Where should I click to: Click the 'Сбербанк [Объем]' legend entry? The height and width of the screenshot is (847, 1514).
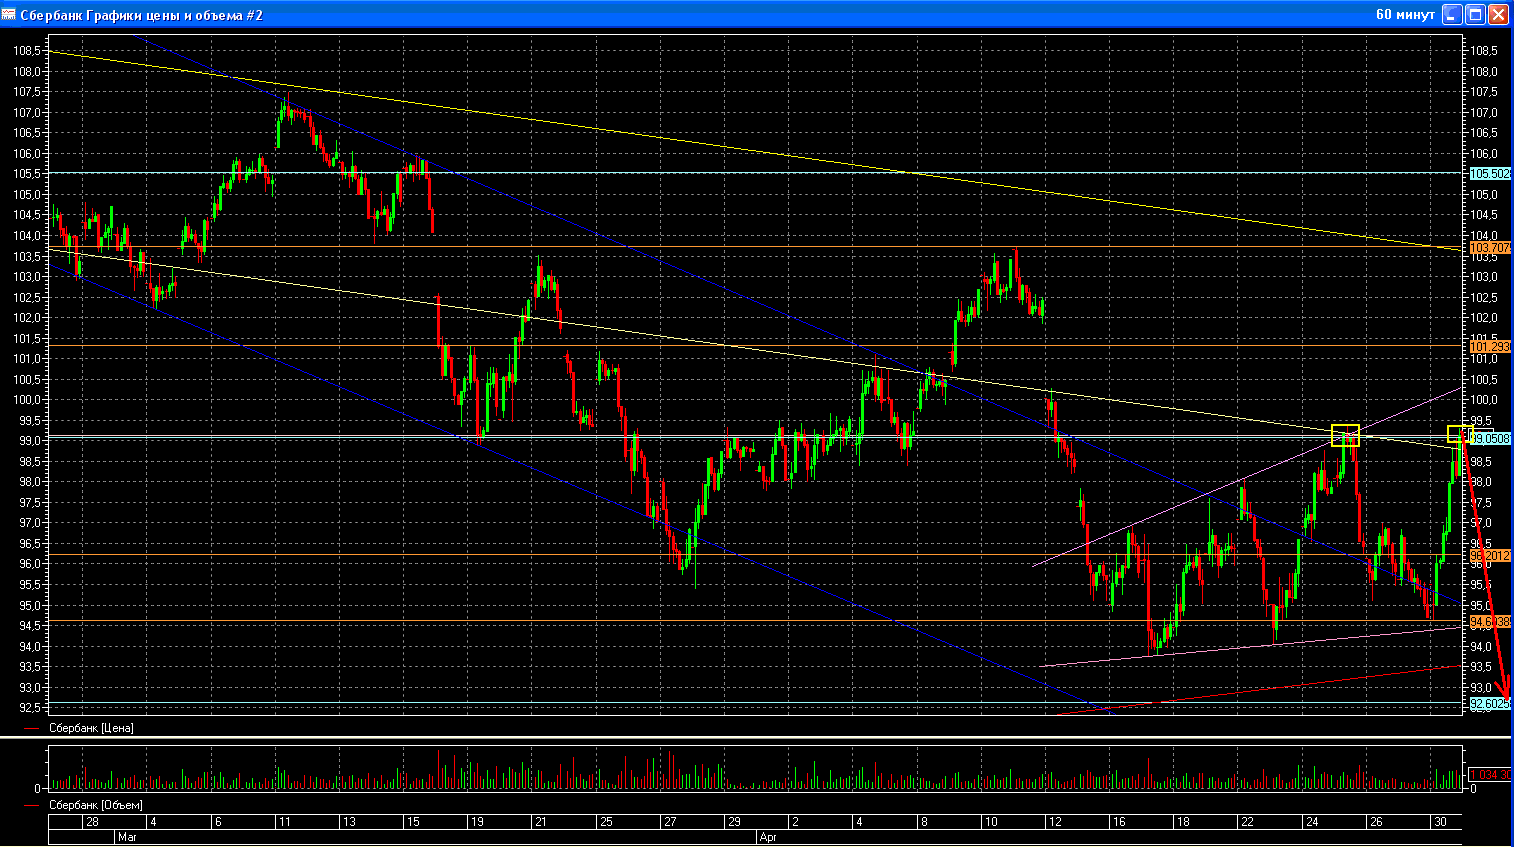click(95, 805)
